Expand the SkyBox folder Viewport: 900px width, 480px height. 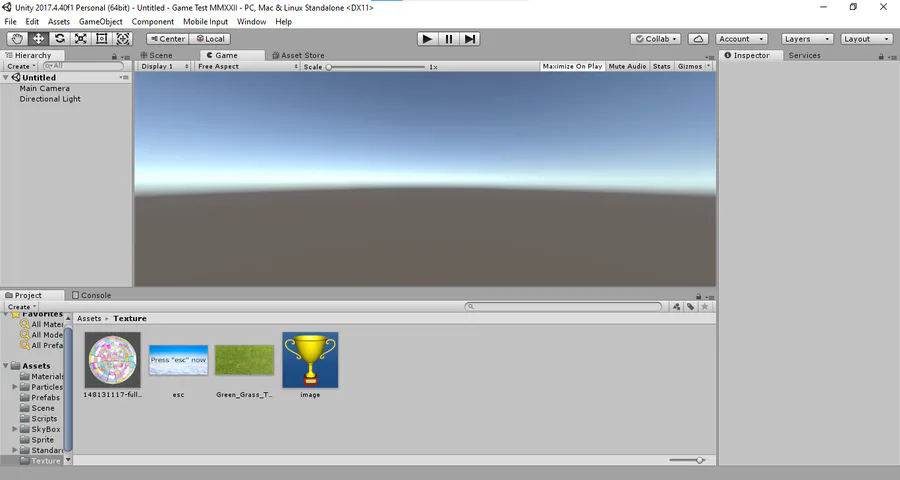(15, 429)
